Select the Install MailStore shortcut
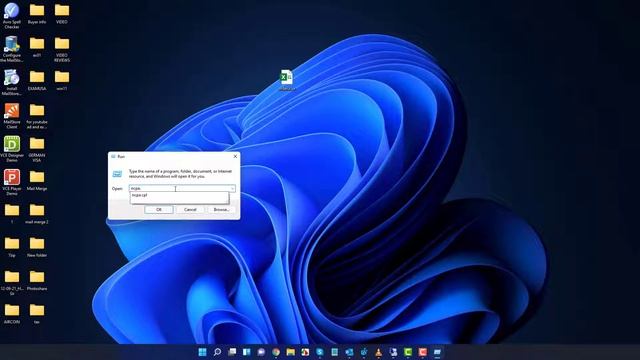This screenshot has height=360, width=640. point(12,82)
